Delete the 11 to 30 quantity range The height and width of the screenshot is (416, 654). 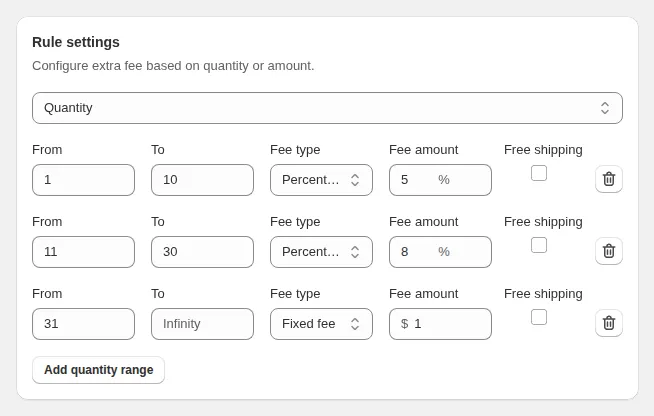tap(609, 251)
